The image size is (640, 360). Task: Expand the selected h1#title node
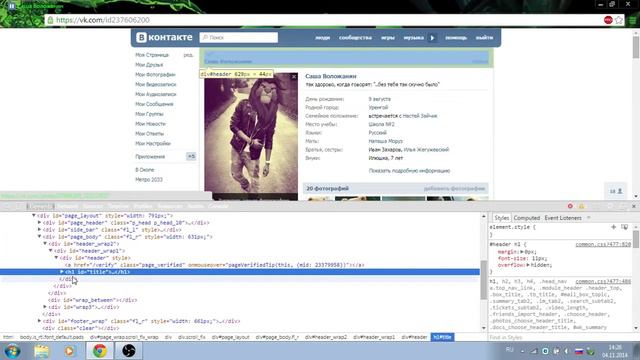pyautogui.click(x=62, y=272)
